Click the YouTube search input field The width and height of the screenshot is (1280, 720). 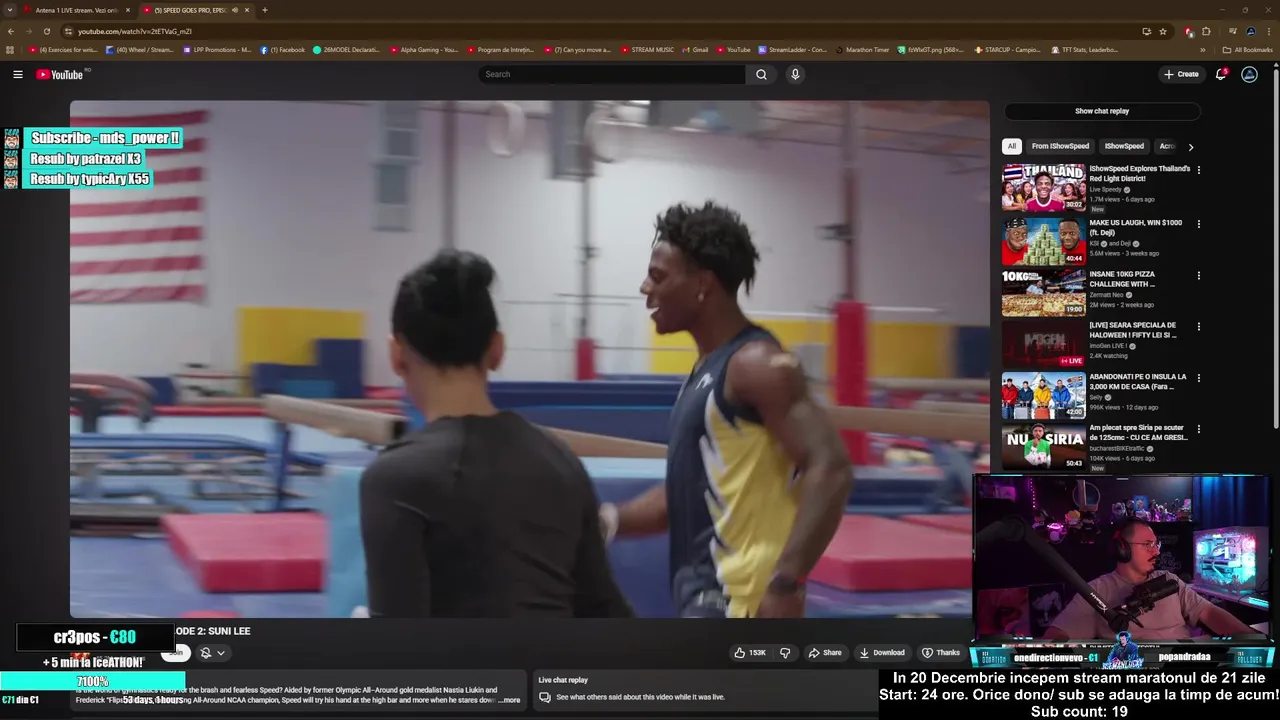(x=612, y=74)
